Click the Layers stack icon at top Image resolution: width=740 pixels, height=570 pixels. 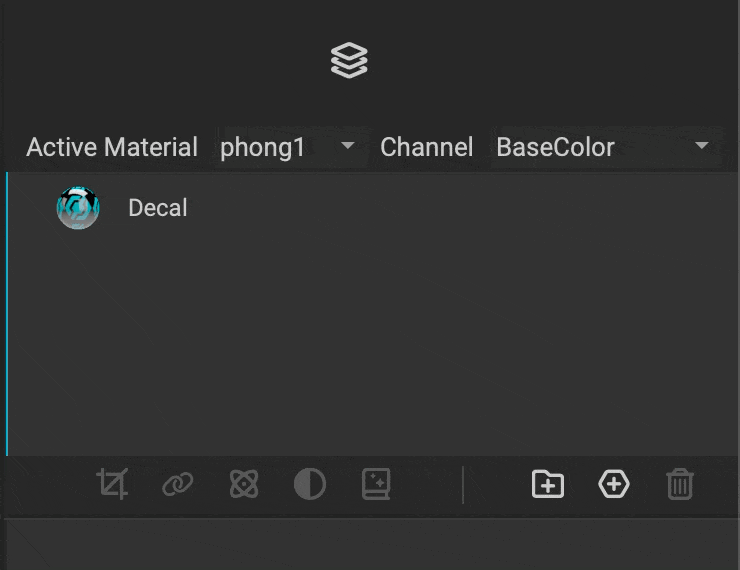349,61
